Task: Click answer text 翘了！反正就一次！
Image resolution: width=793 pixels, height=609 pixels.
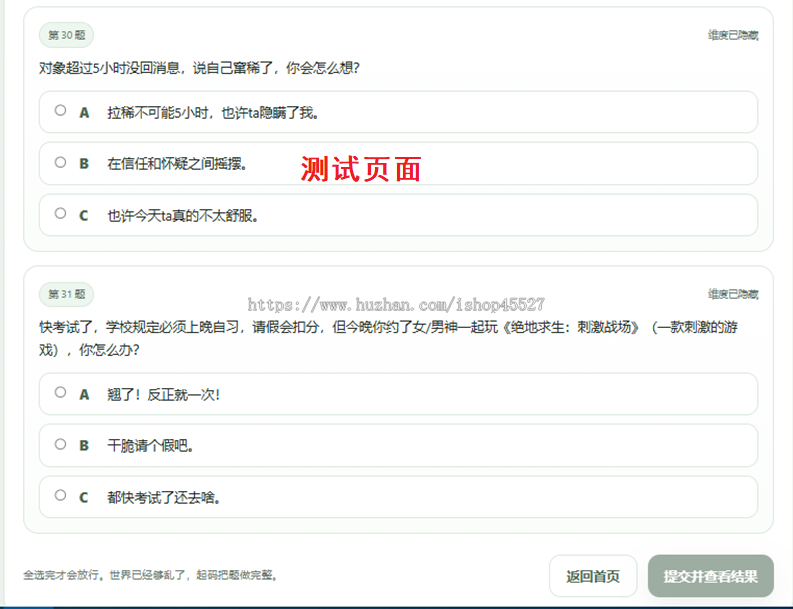Action: click(x=163, y=395)
